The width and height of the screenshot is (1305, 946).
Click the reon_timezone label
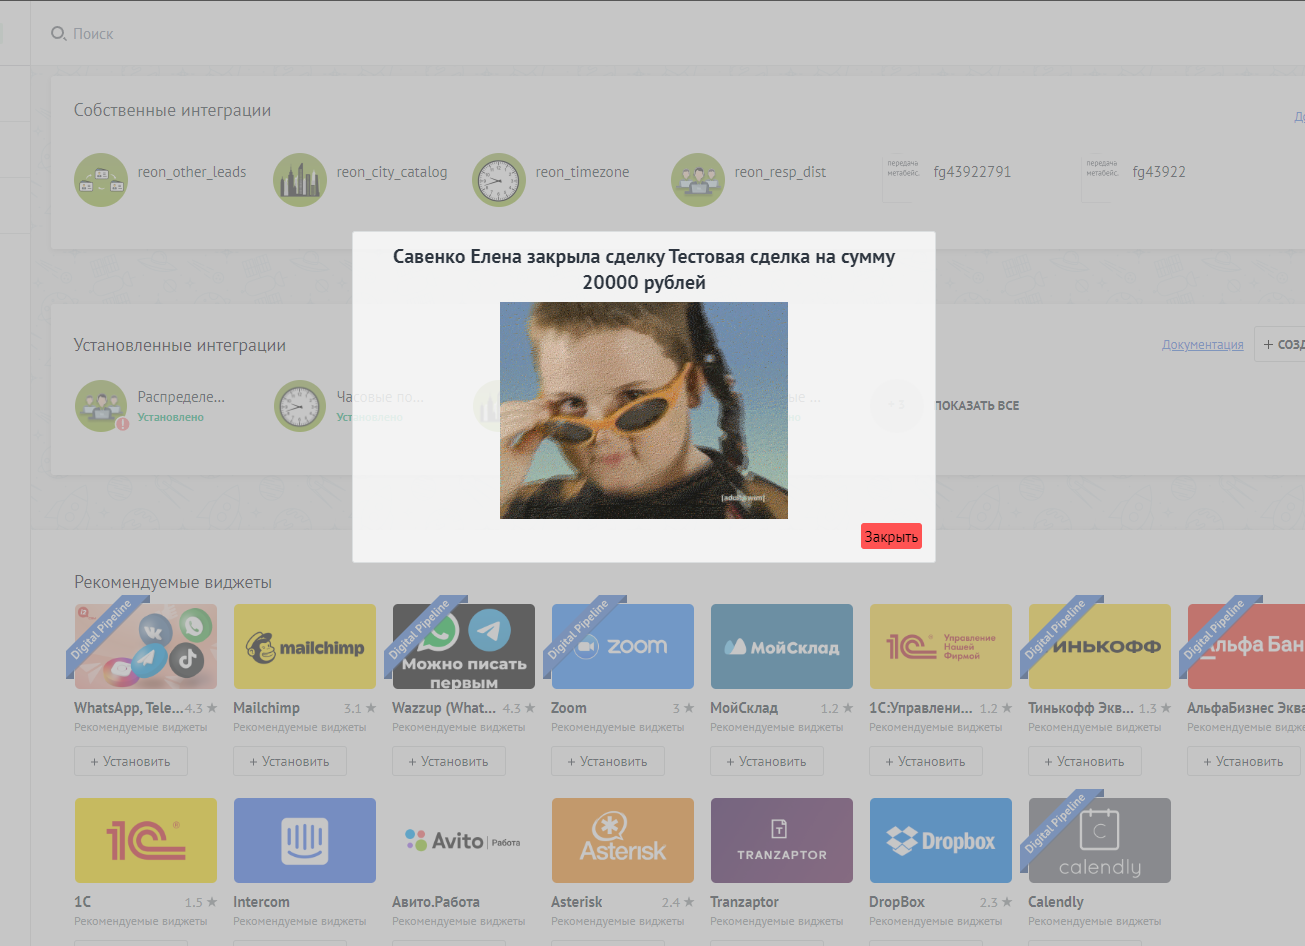tap(583, 172)
